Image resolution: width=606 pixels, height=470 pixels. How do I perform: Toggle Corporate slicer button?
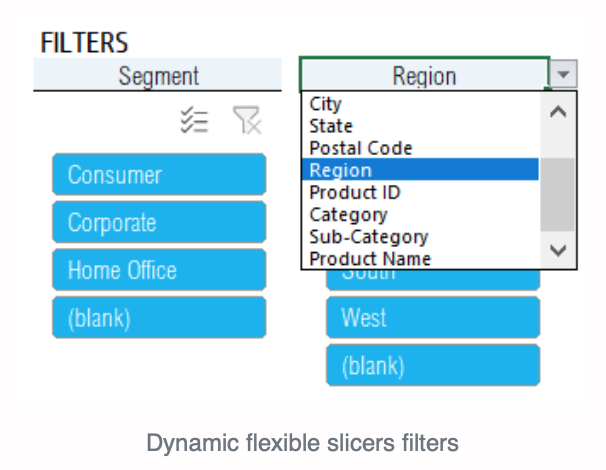click(159, 222)
